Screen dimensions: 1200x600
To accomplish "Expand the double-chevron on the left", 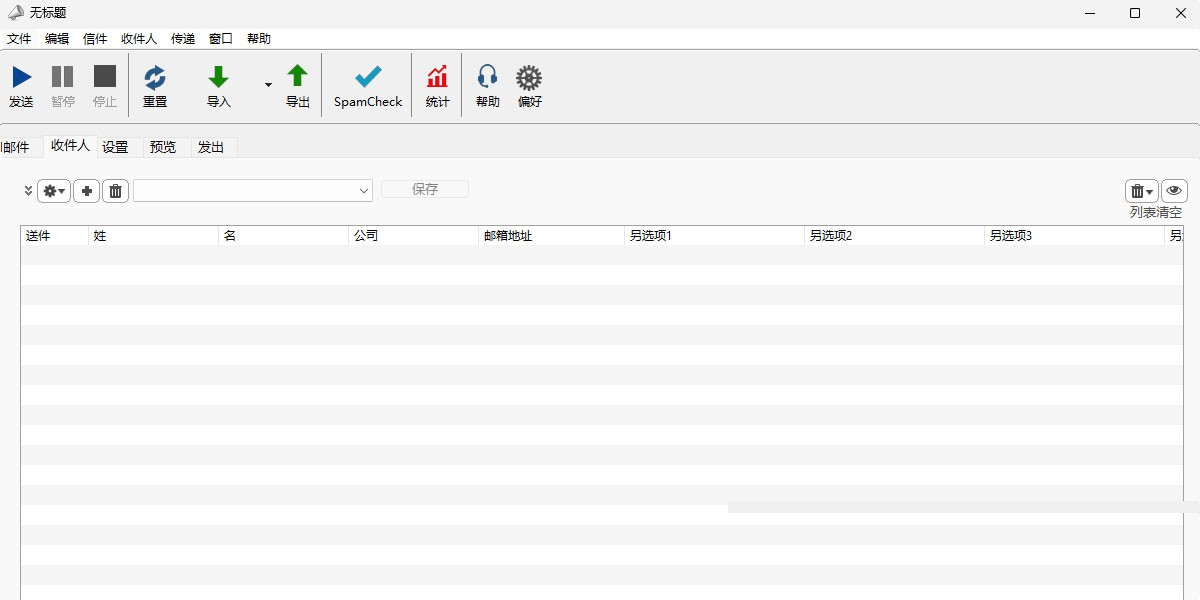I will [28, 191].
